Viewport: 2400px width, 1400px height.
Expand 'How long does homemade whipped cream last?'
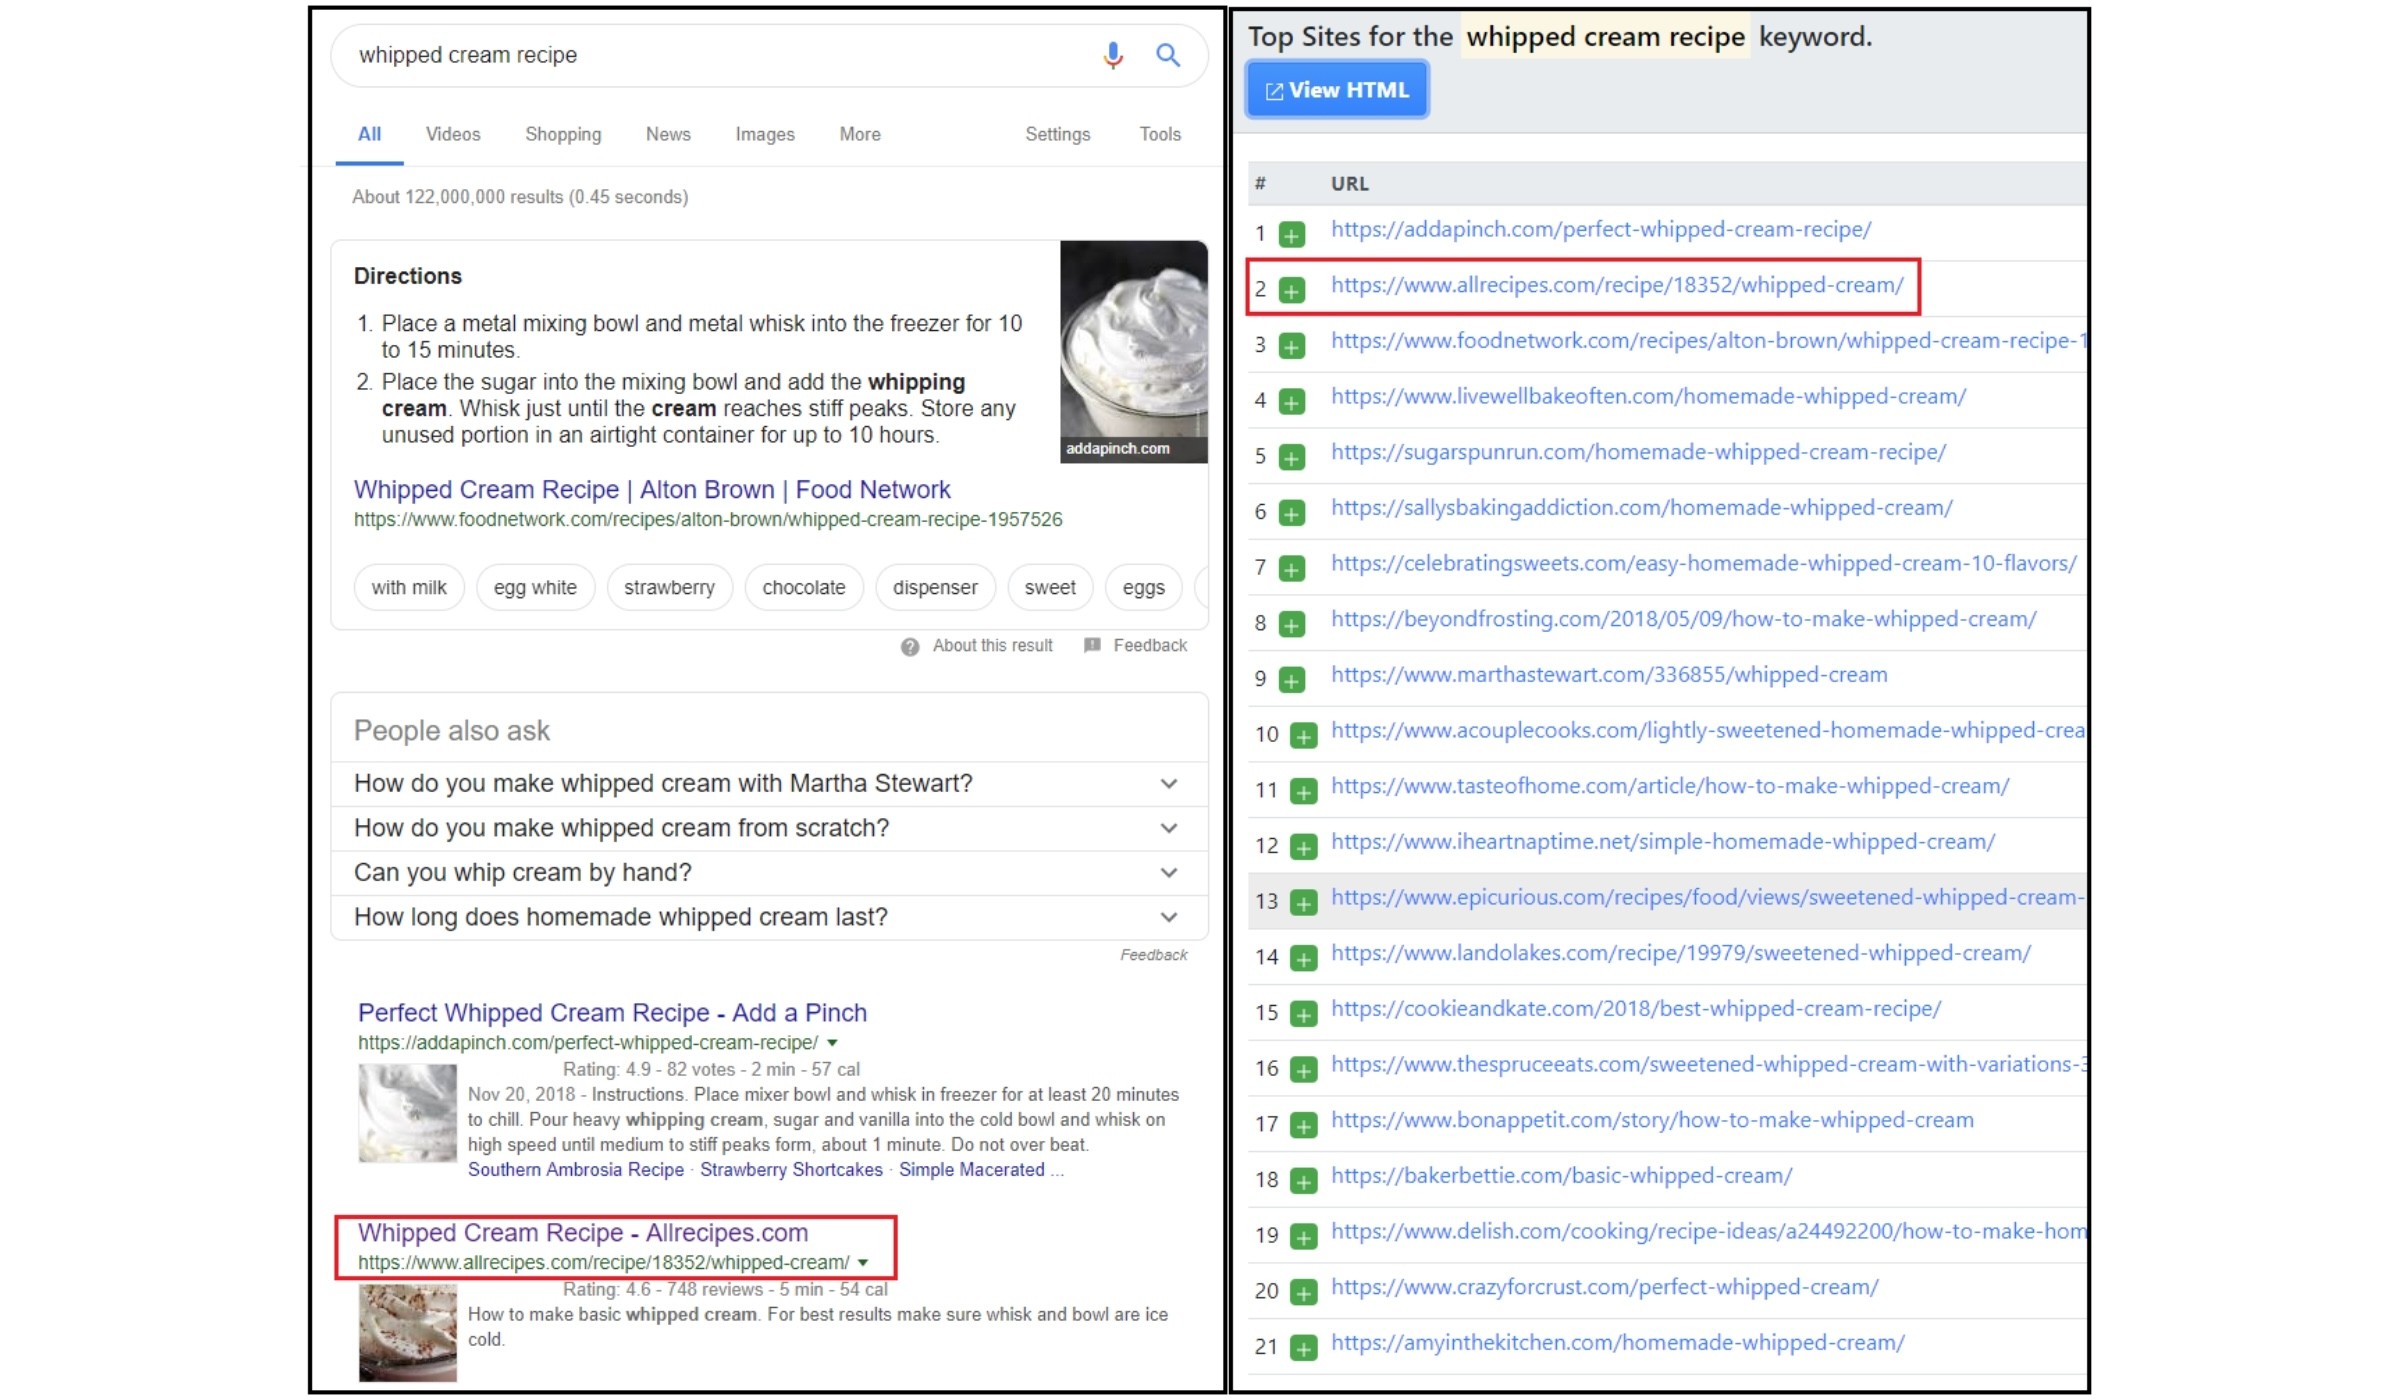pyautogui.click(x=769, y=917)
